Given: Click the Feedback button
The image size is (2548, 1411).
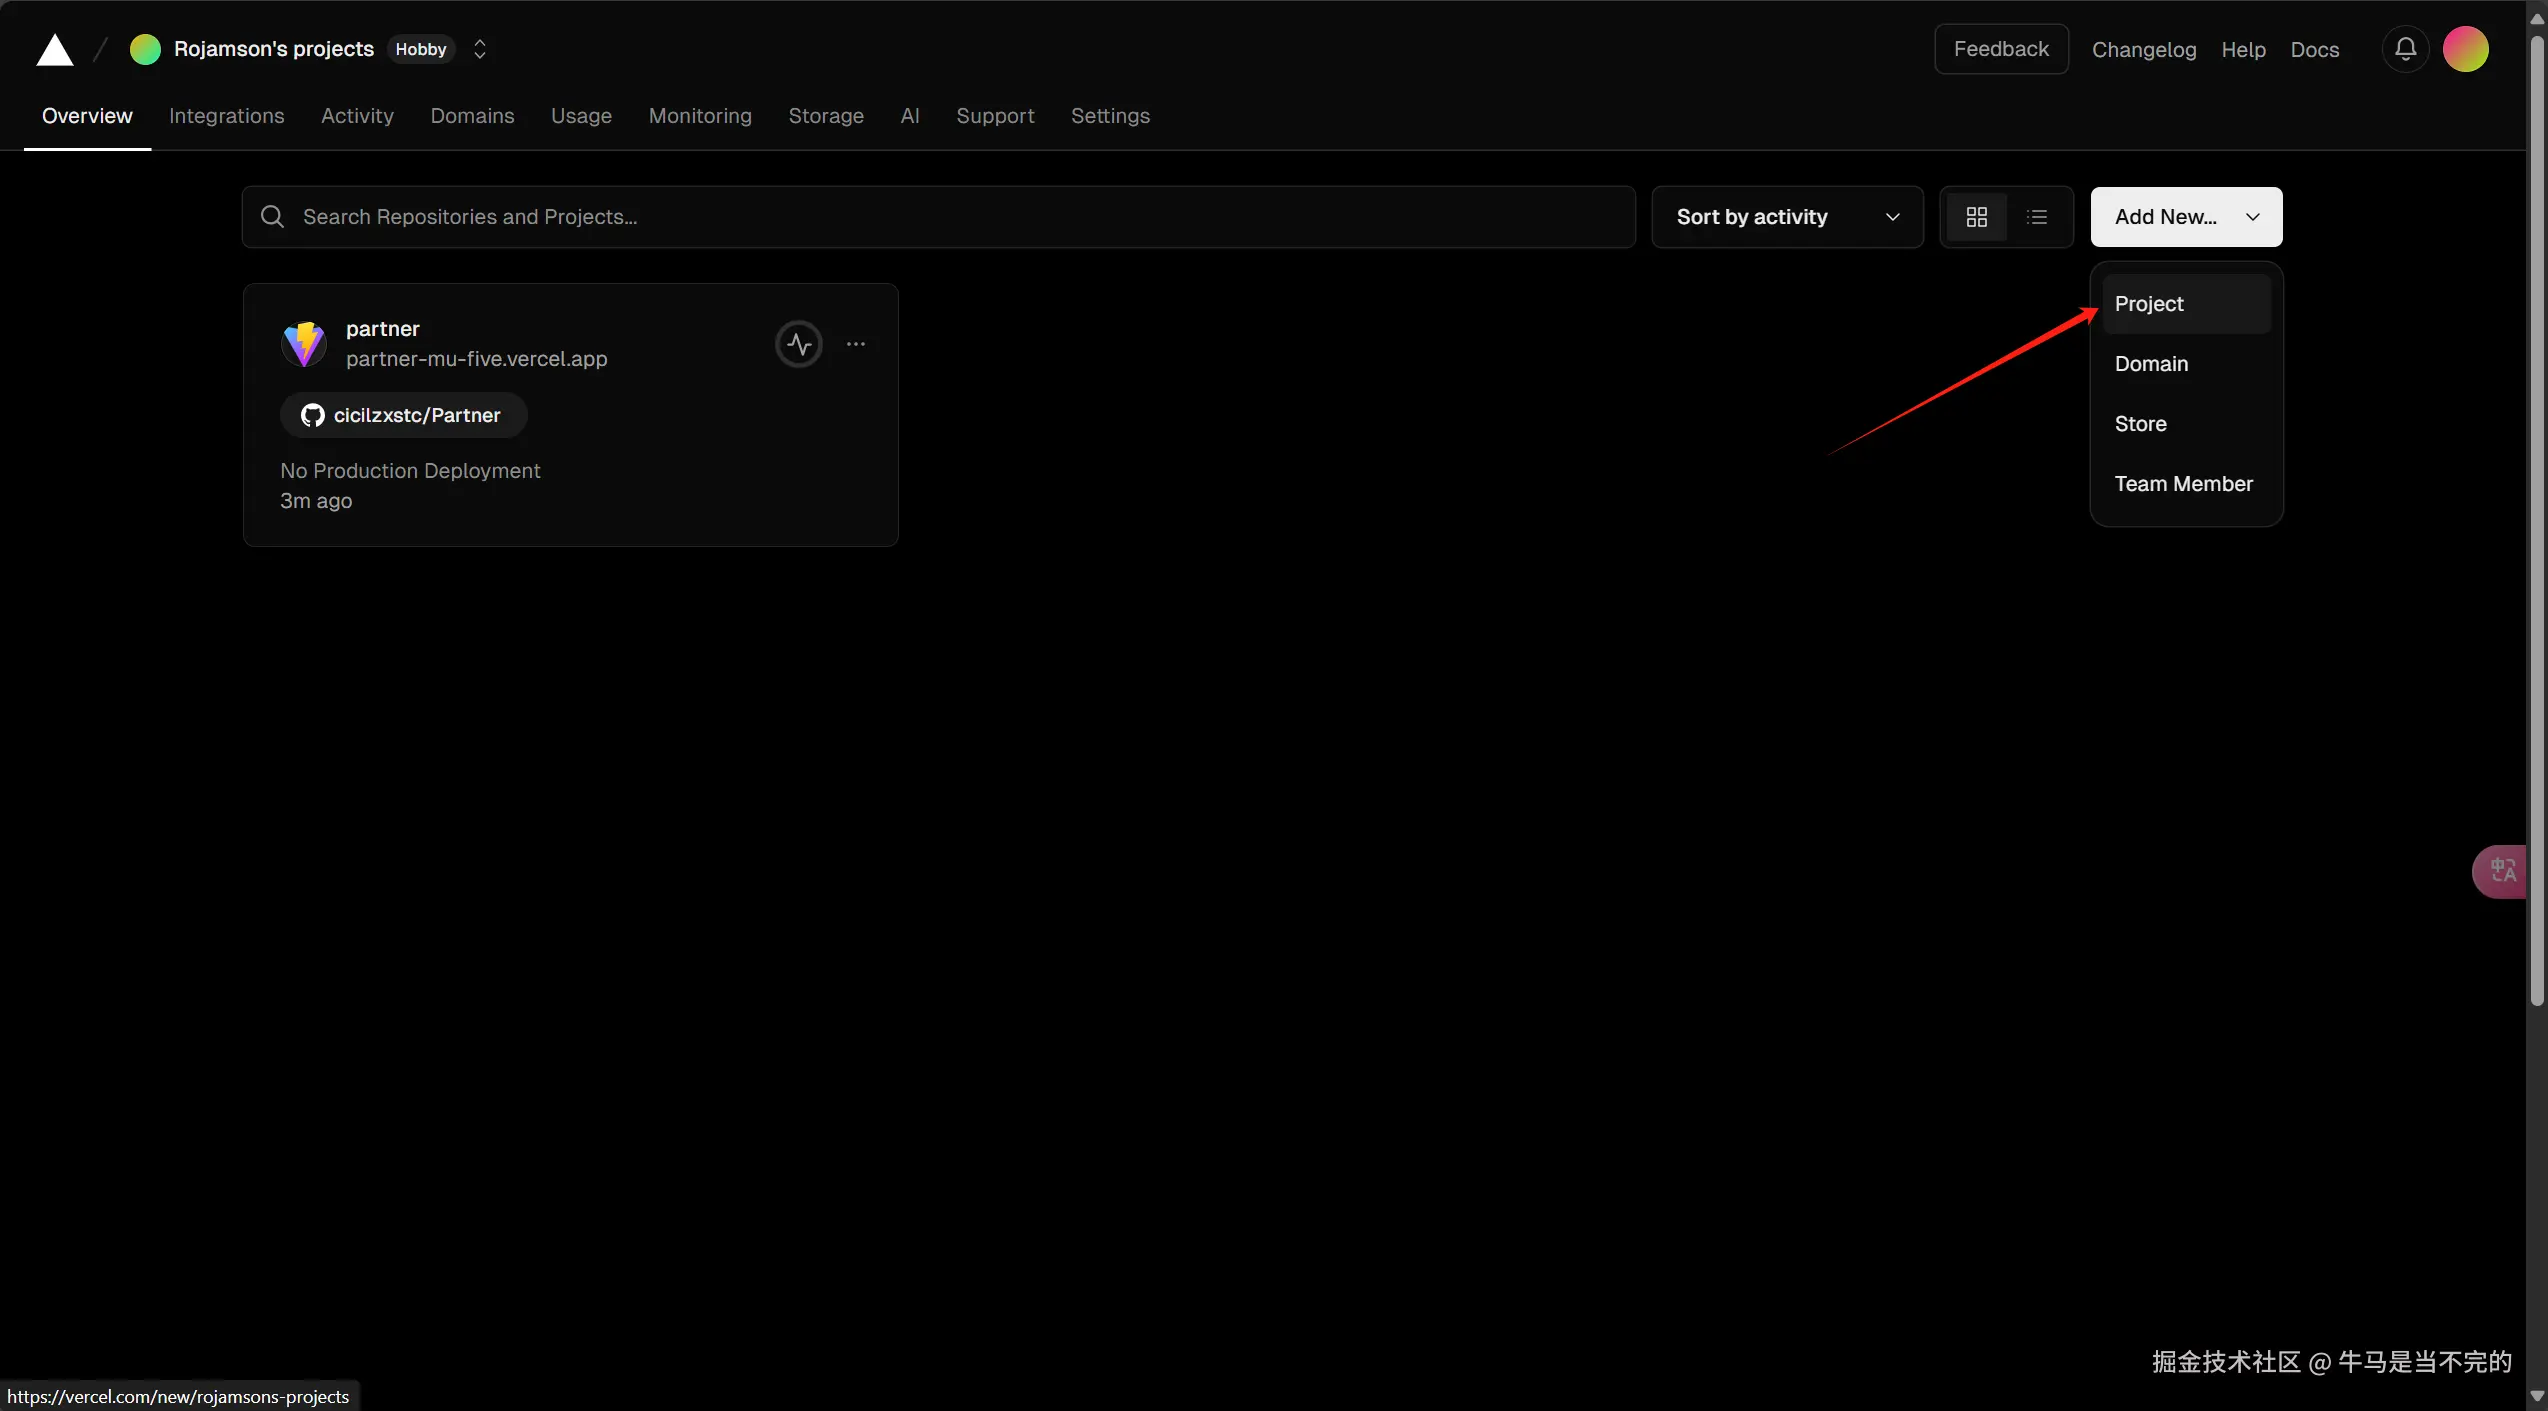Looking at the screenshot, I should tap(2001, 49).
